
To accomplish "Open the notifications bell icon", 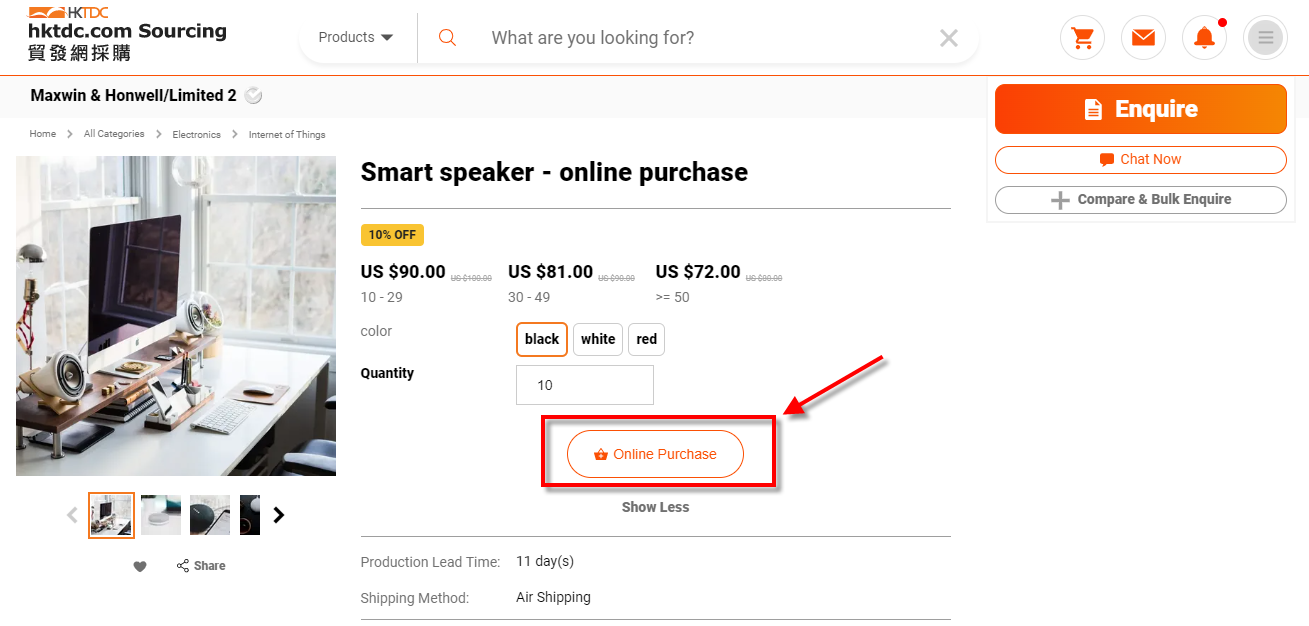I will (1204, 38).
